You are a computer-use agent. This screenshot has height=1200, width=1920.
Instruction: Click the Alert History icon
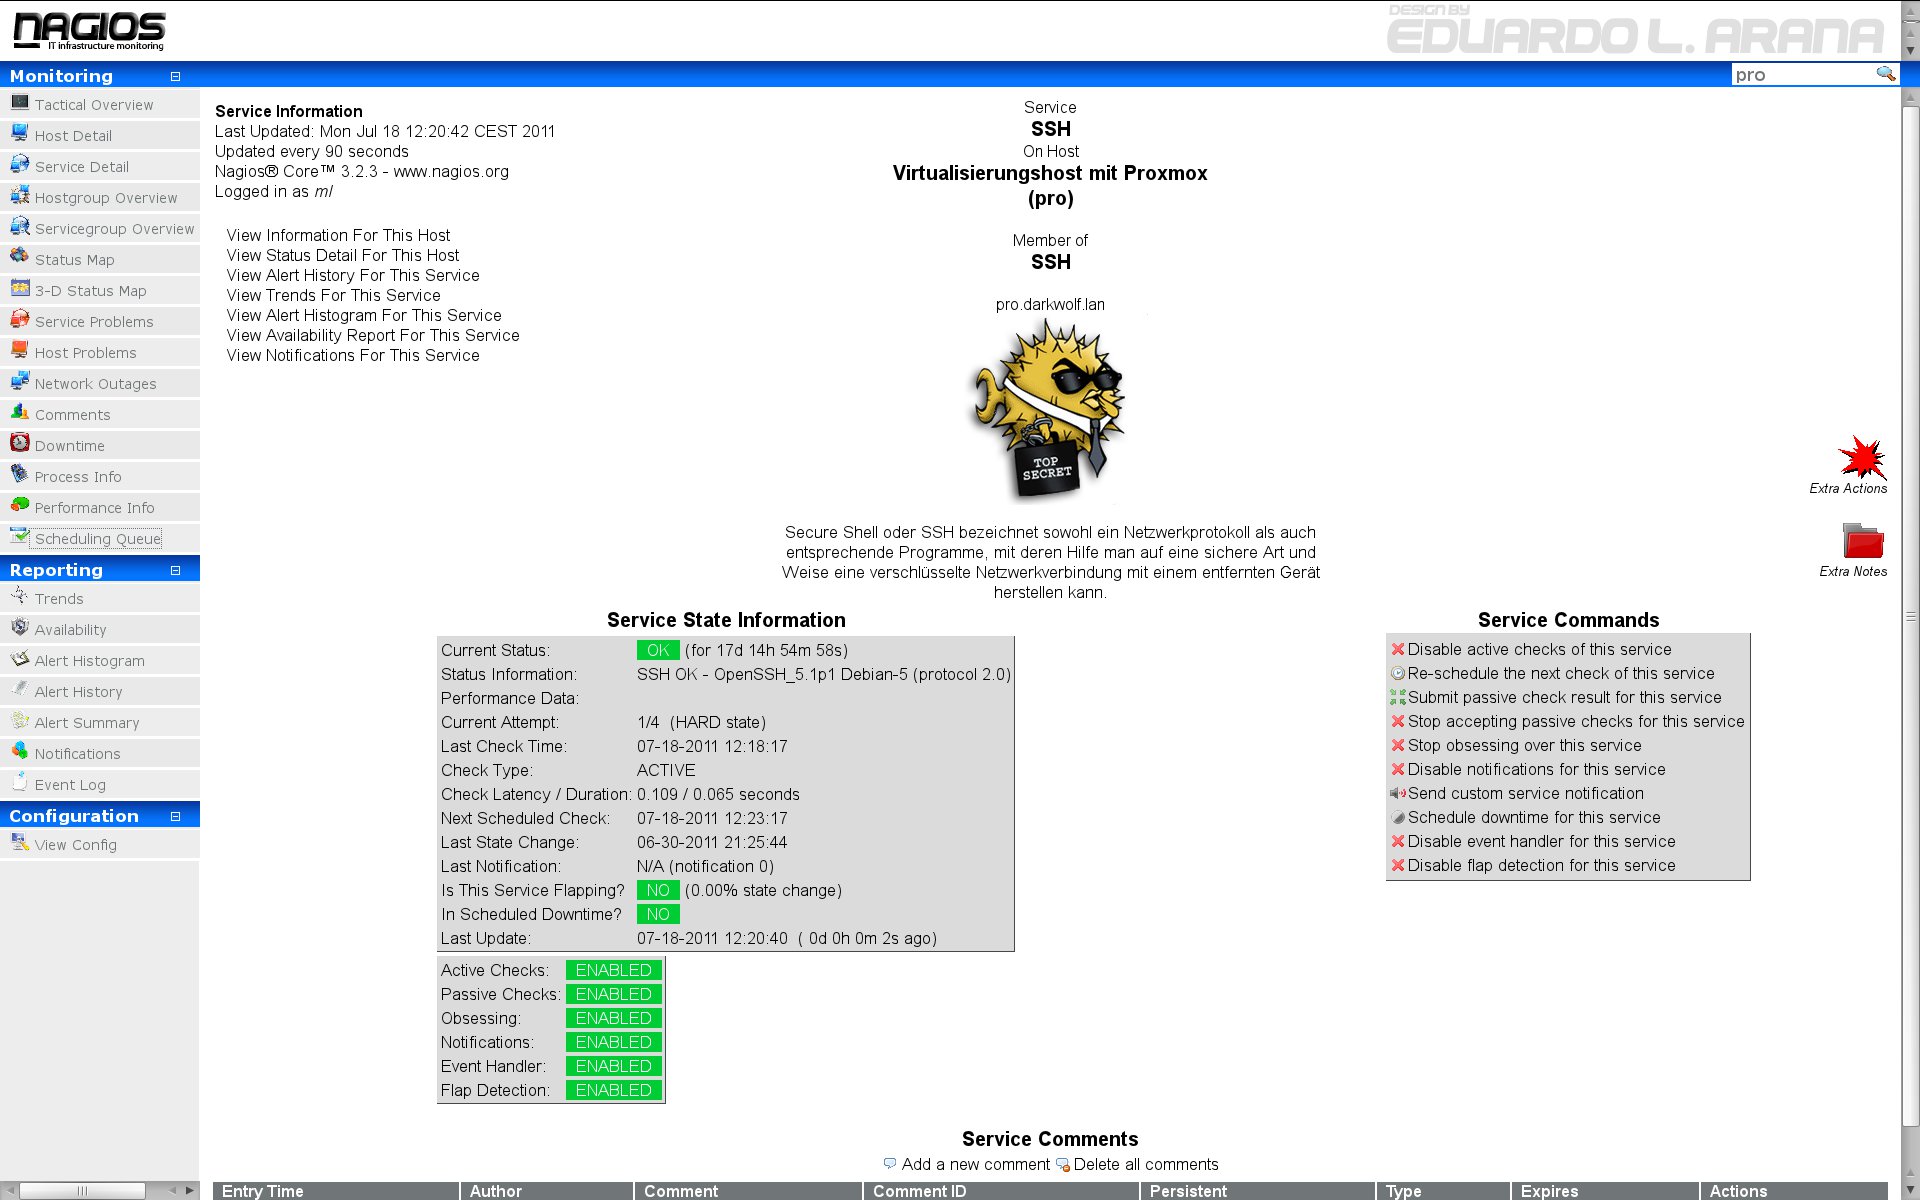click(x=20, y=689)
